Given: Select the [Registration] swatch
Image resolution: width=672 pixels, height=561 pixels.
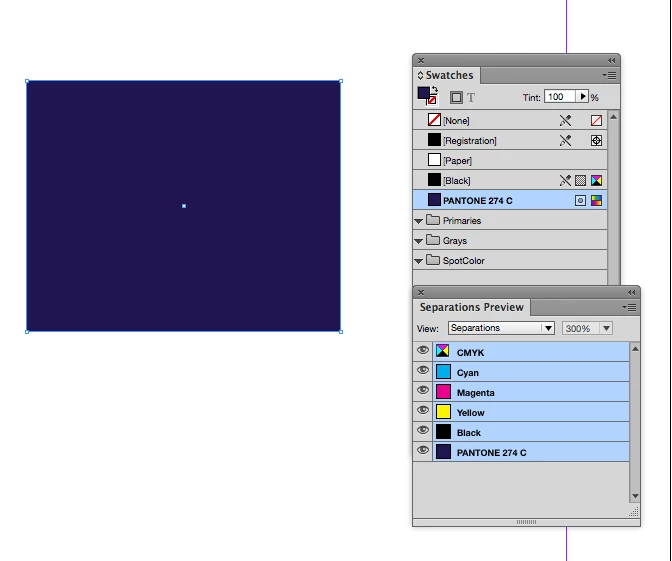Looking at the screenshot, I should coord(510,141).
